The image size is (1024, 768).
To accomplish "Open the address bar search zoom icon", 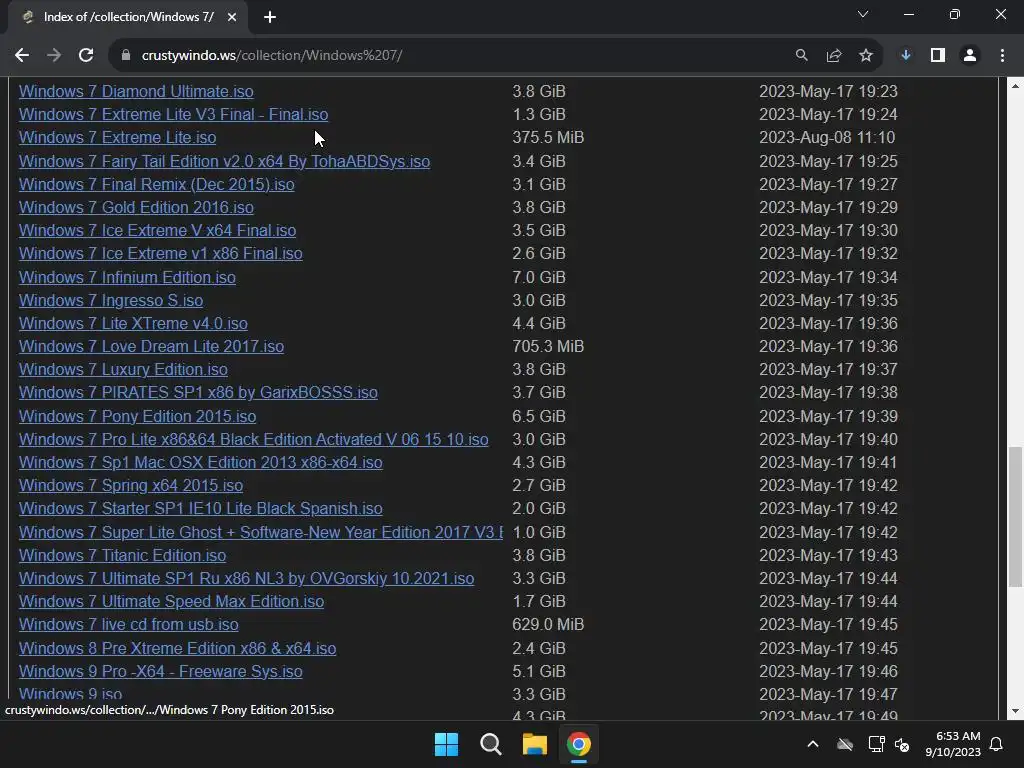I will pyautogui.click(x=801, y=56).
